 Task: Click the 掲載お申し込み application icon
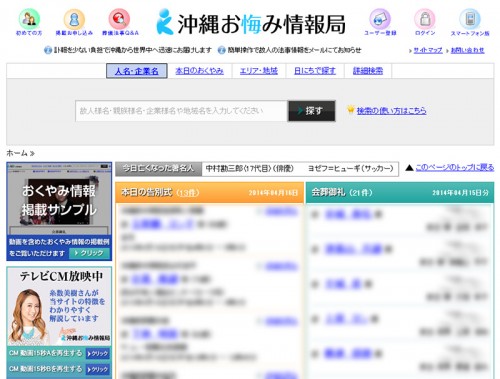click(x=74, y=22)
